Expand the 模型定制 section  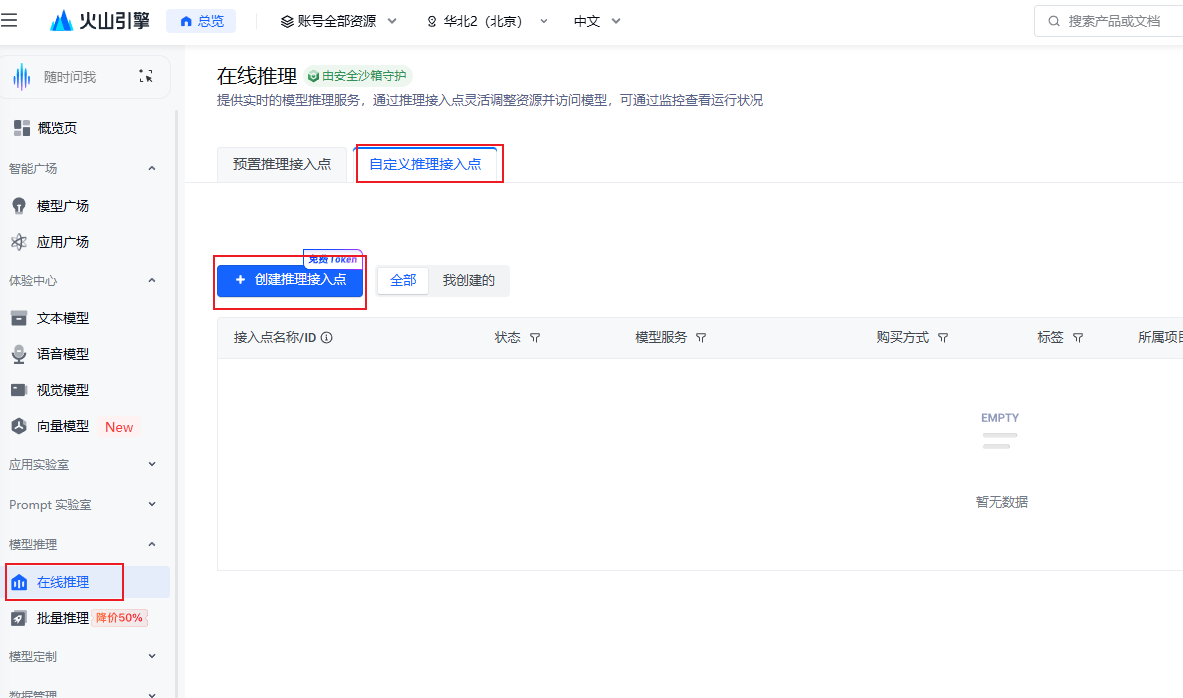(152, 656)
